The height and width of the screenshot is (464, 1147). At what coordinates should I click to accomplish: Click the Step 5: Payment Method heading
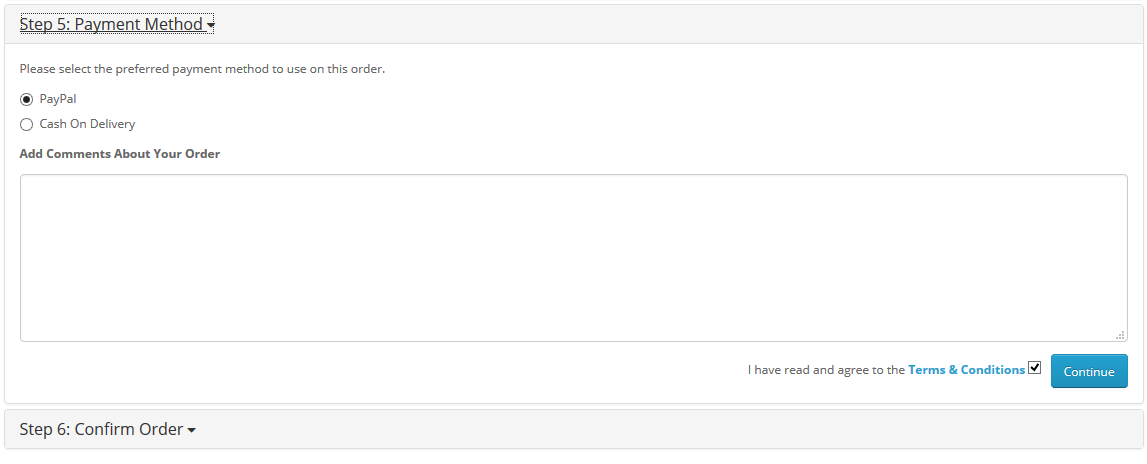[111, 24]
